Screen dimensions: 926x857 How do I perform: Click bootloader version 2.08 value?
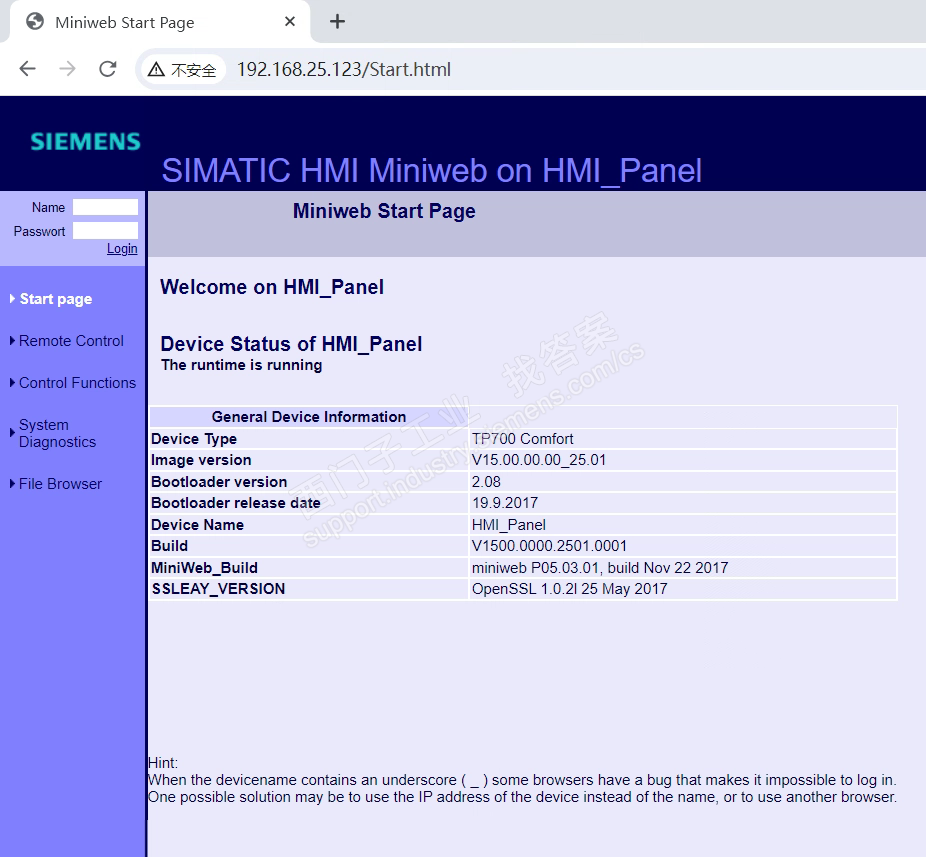click(x=486, y=482)
